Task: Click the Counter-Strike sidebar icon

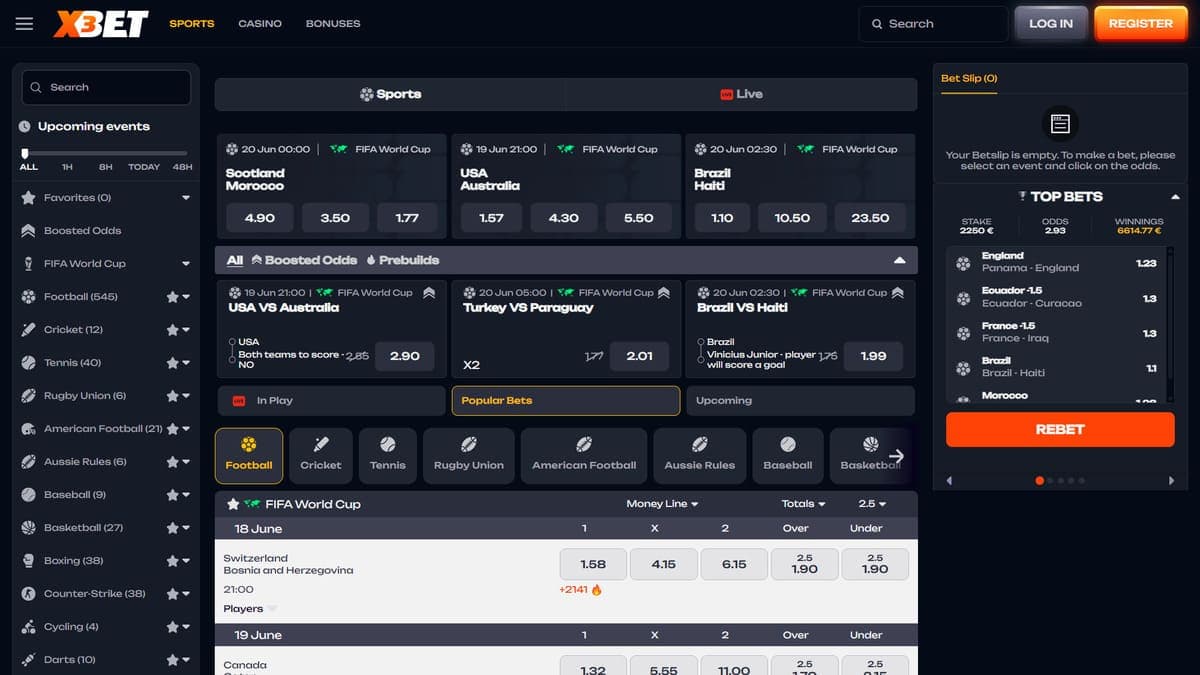Action: (28, 593)
